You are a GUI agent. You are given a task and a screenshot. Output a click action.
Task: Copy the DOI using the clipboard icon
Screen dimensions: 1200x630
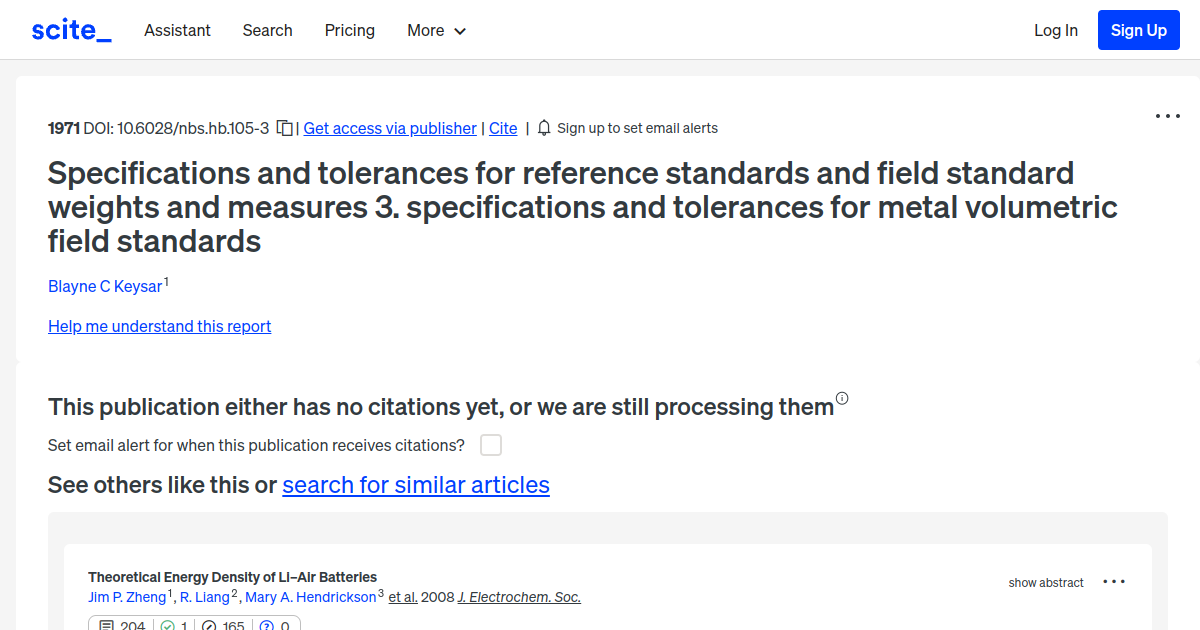point(285,127)
